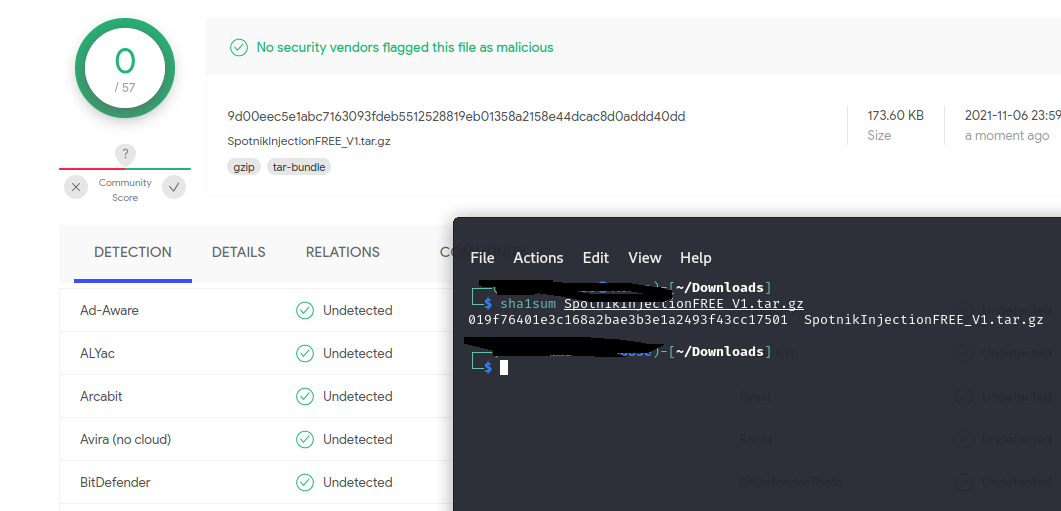Open terminal Help menu
Image resolution: width=1061 pixels, height=511 pixels.
tap(696, 258)
